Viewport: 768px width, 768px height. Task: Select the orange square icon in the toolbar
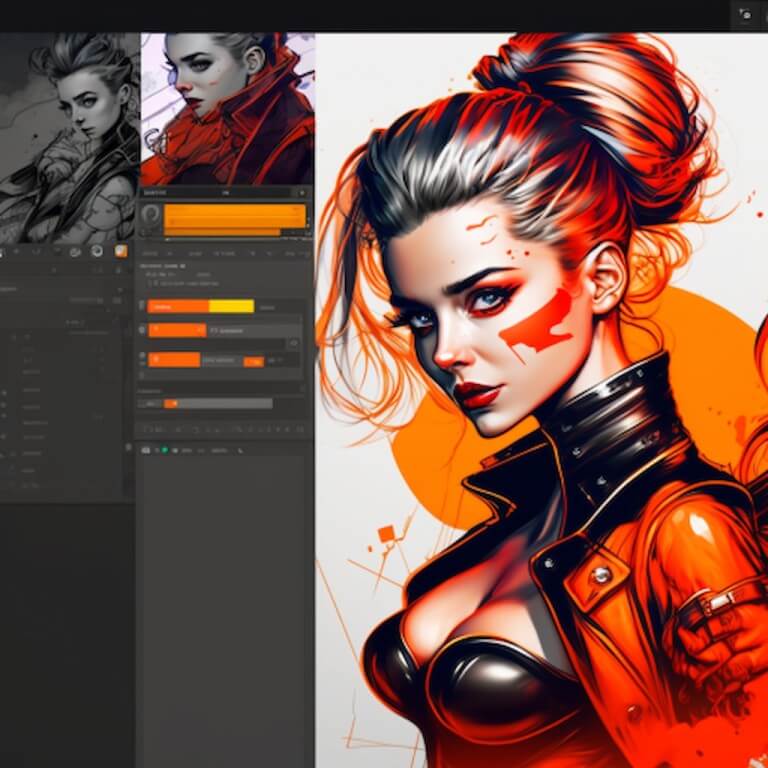[x=121, y=252]
